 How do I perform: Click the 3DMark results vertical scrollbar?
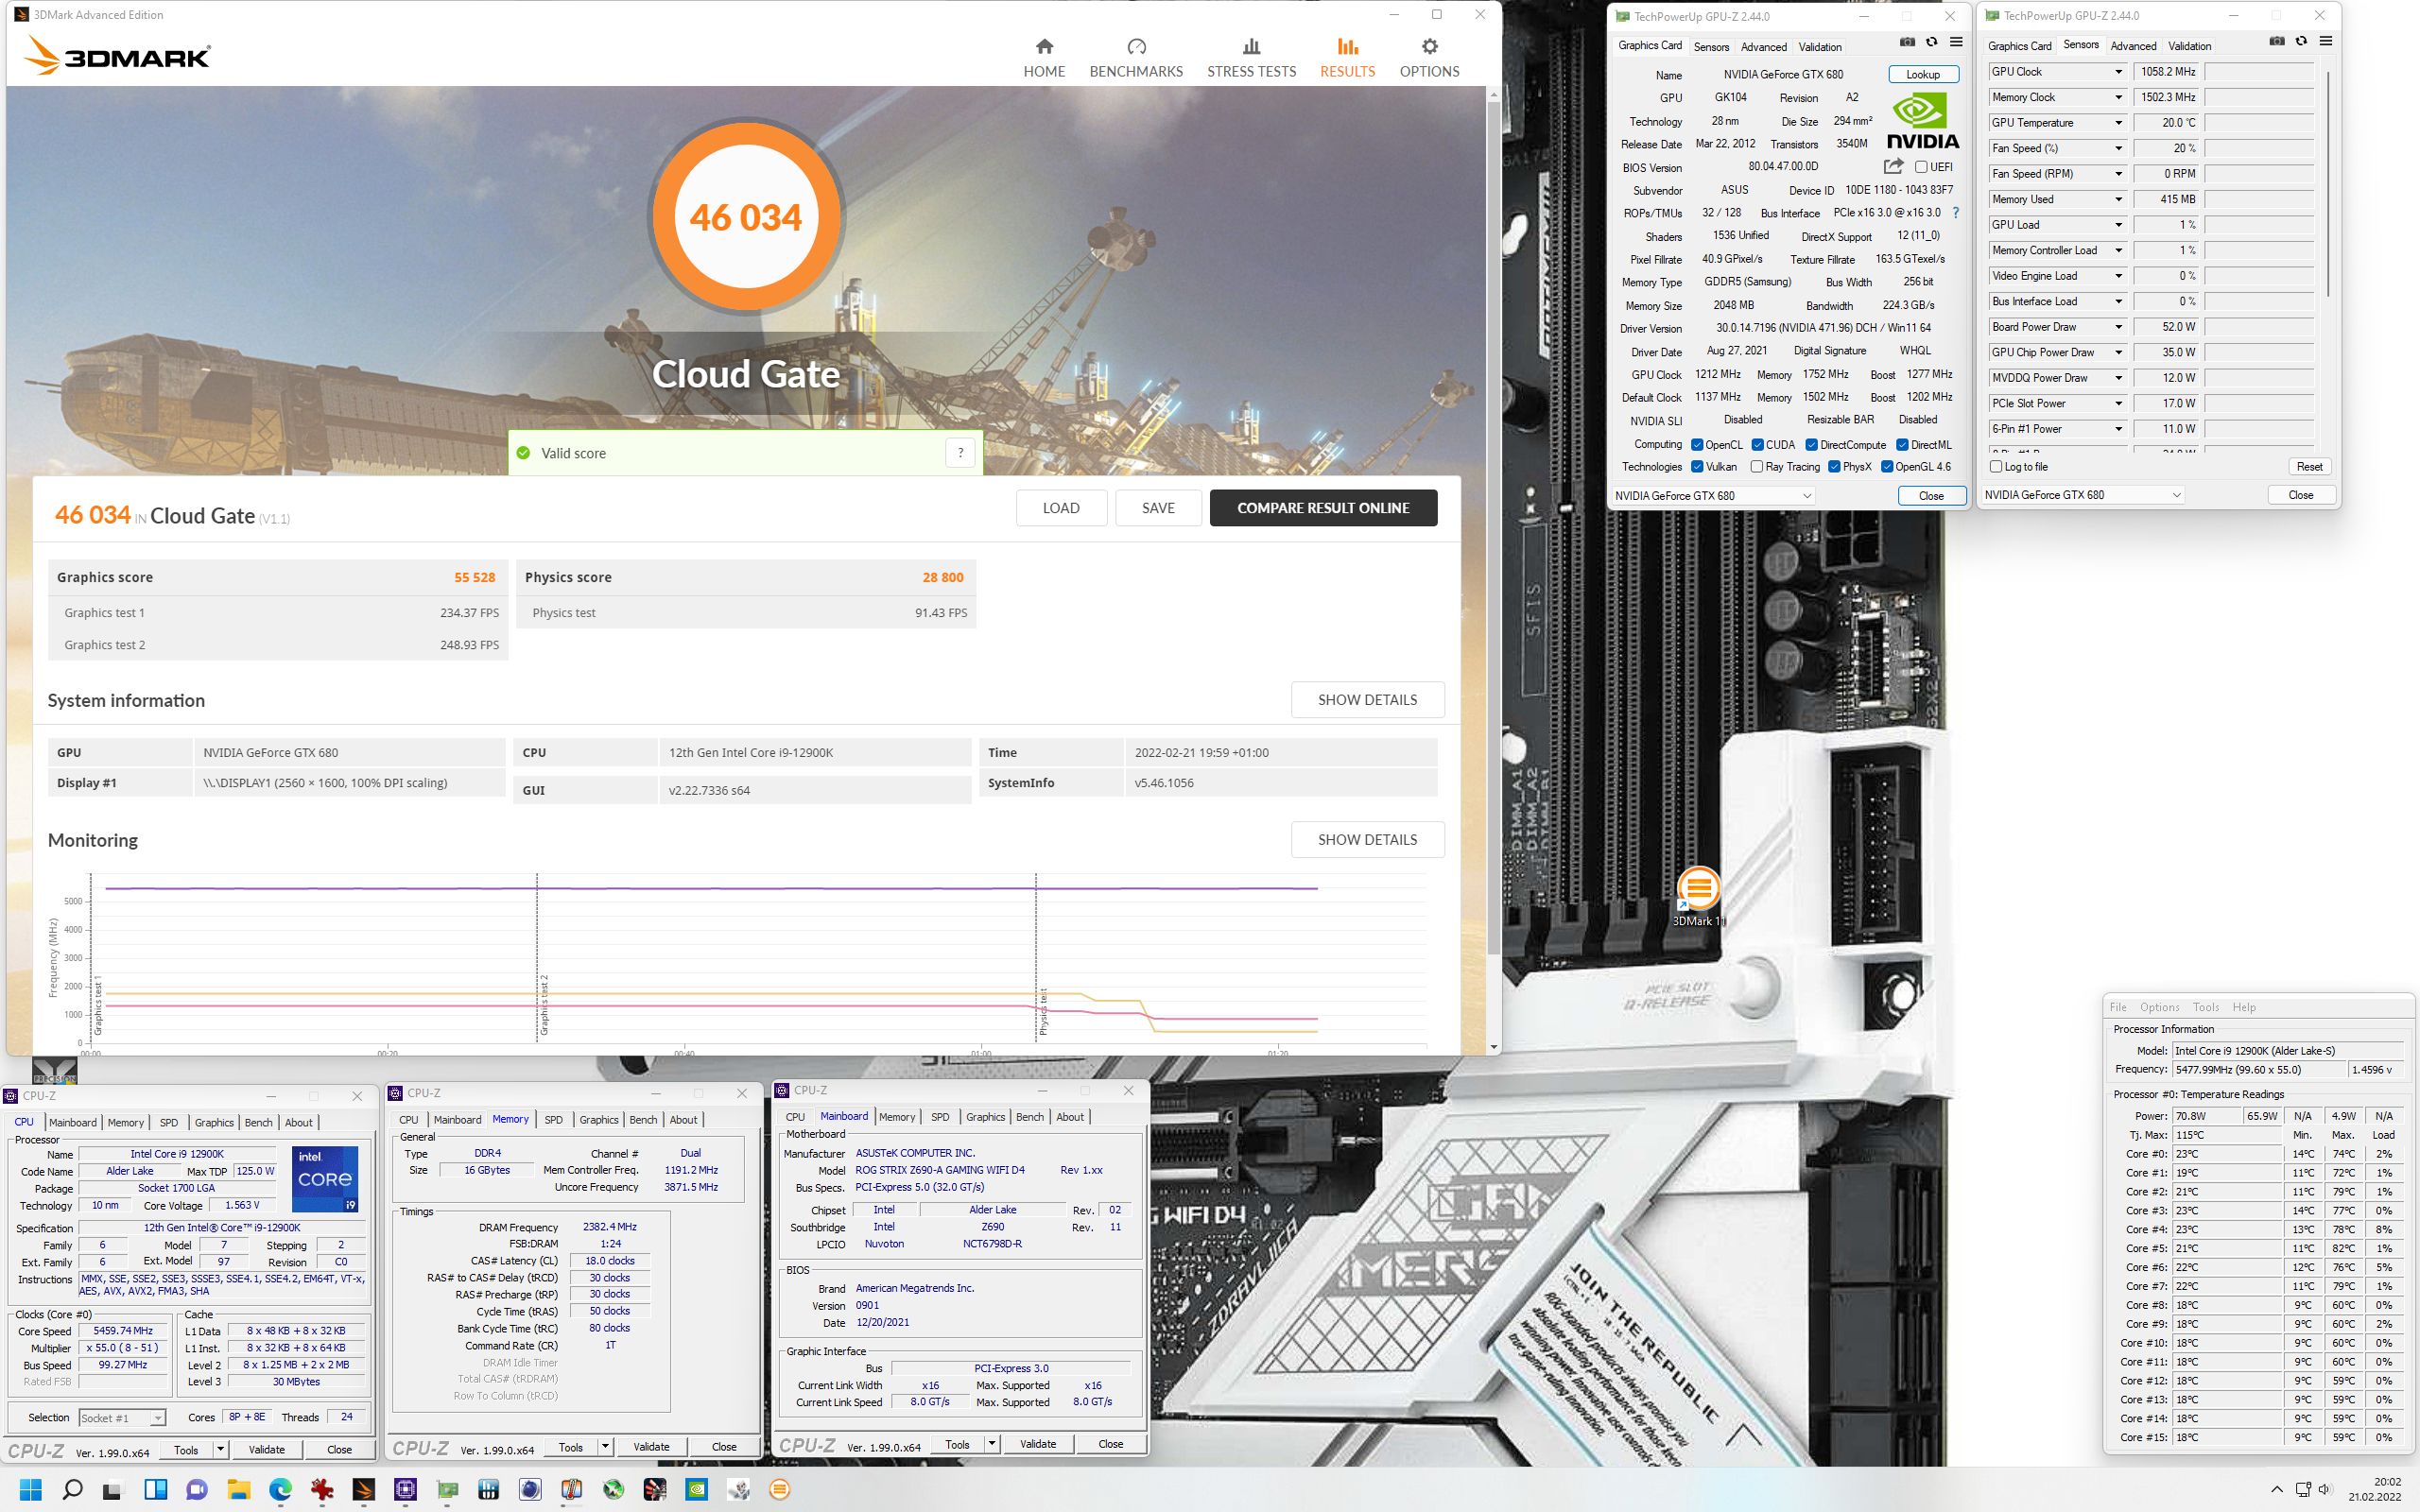click(x=1493, y=528)
